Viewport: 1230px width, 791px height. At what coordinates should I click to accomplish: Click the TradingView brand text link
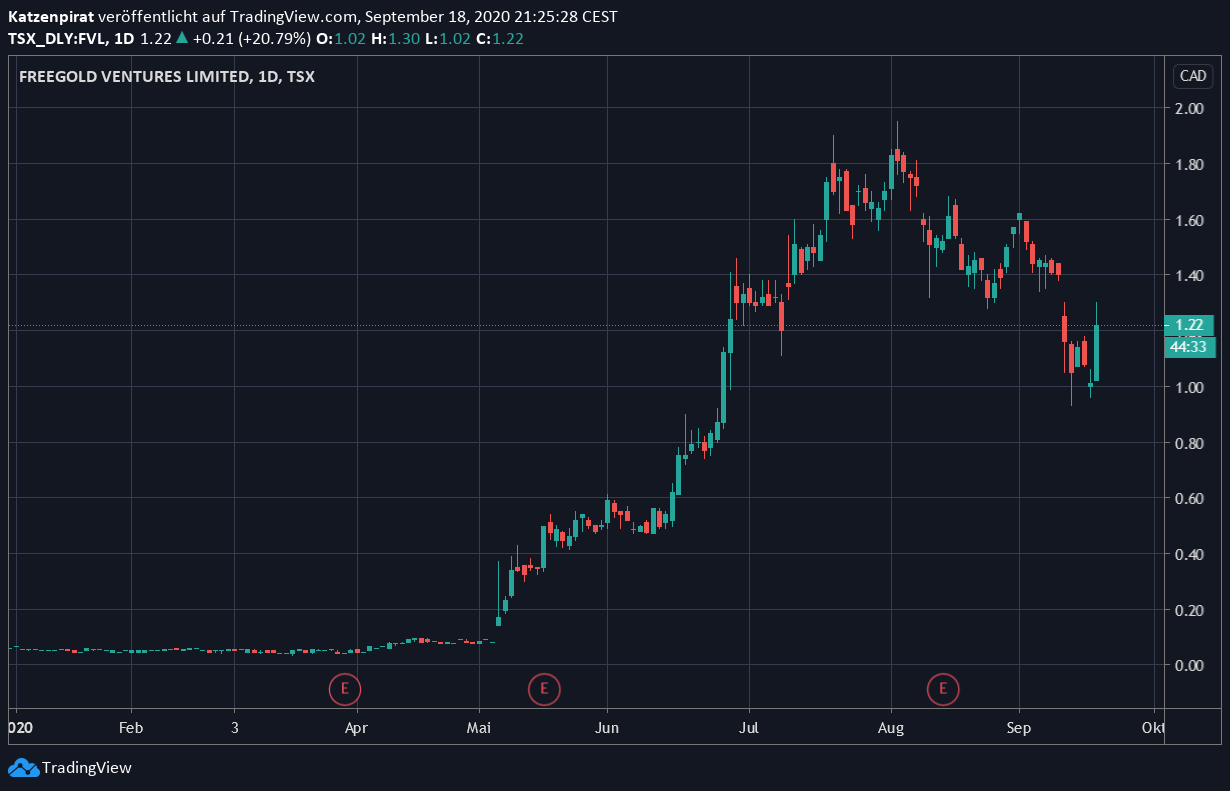click(87, 768)
